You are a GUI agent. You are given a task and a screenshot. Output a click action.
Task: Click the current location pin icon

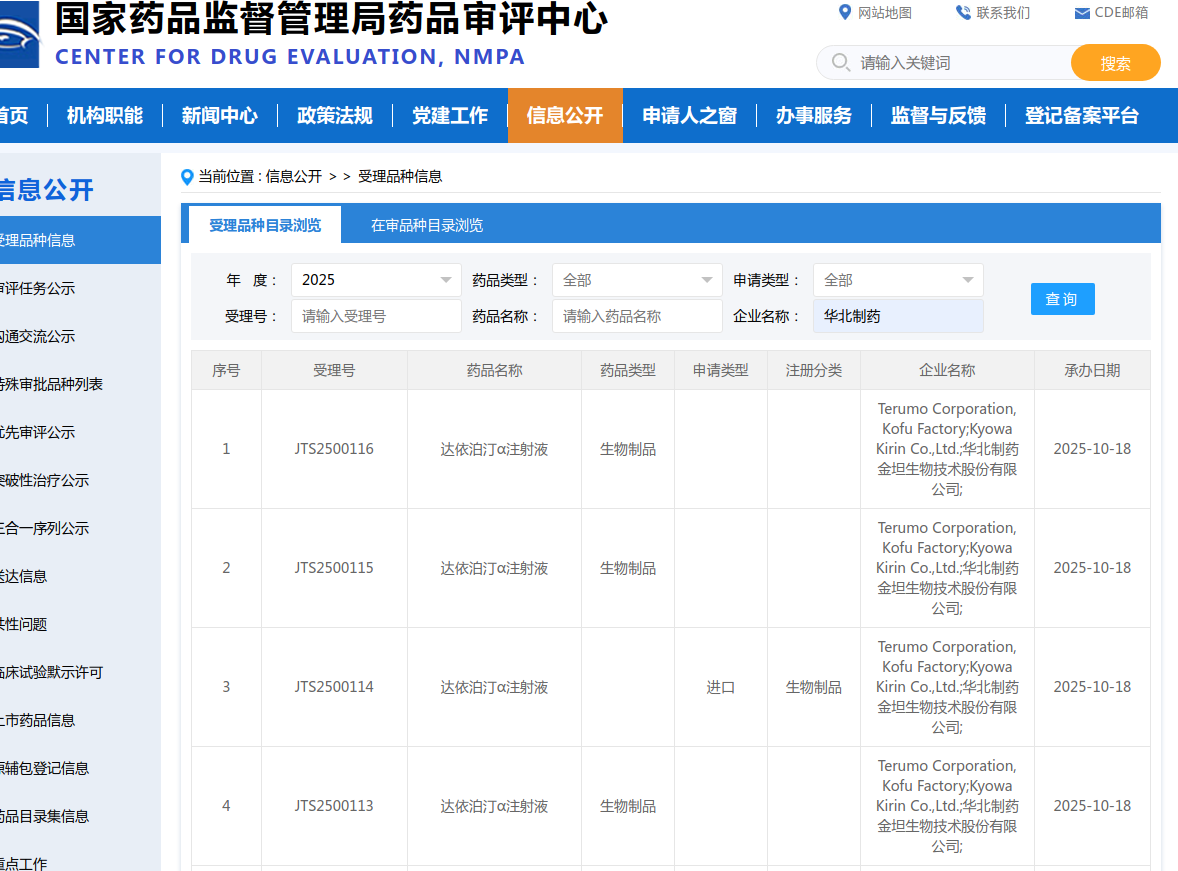coord(187,177)
